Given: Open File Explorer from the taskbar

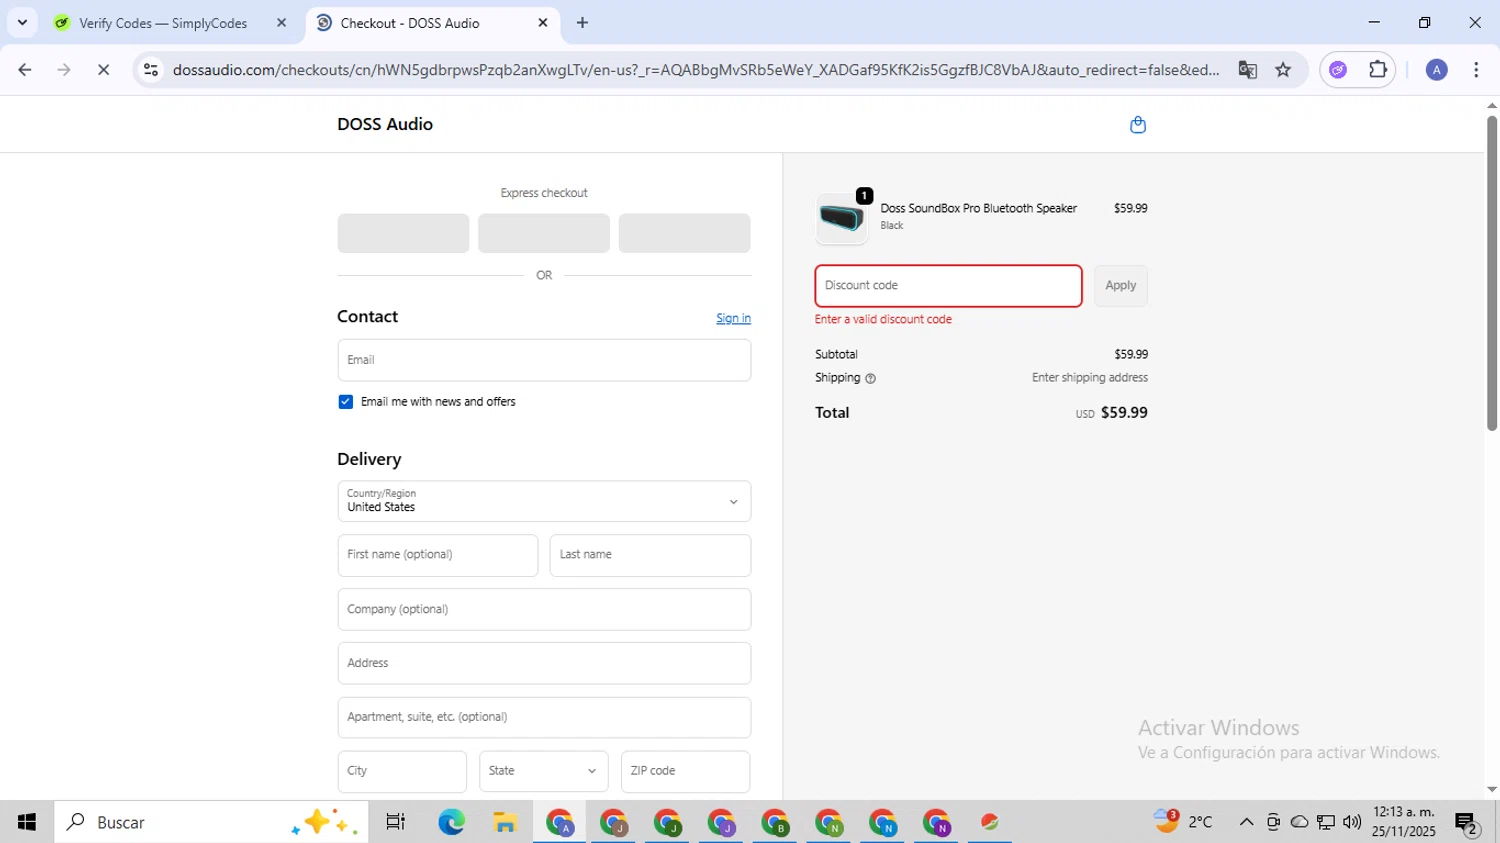Looking at the screenshot, I should (505, 822).
